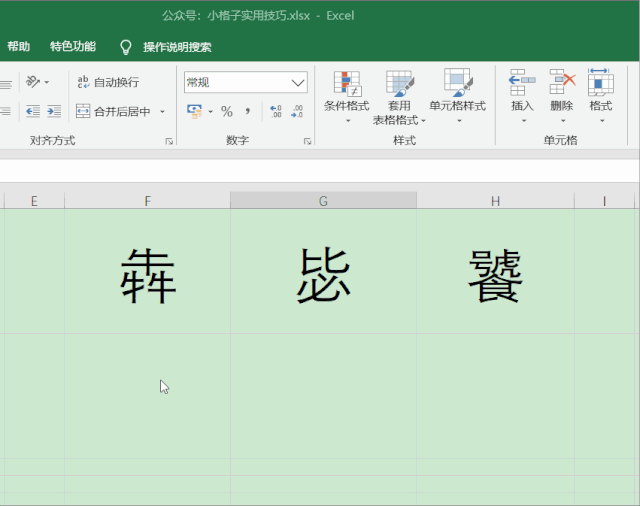Screen dimensions: 640x506
Task: Click the increase indent icon
Action: 54,111
